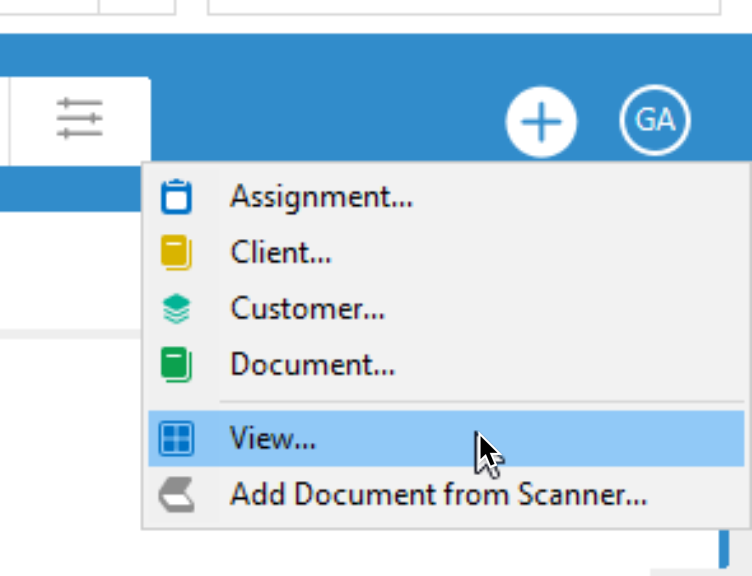Click the blue grid View icon
The width and height of the screenshot is (752, 576).
coord(176,438)
